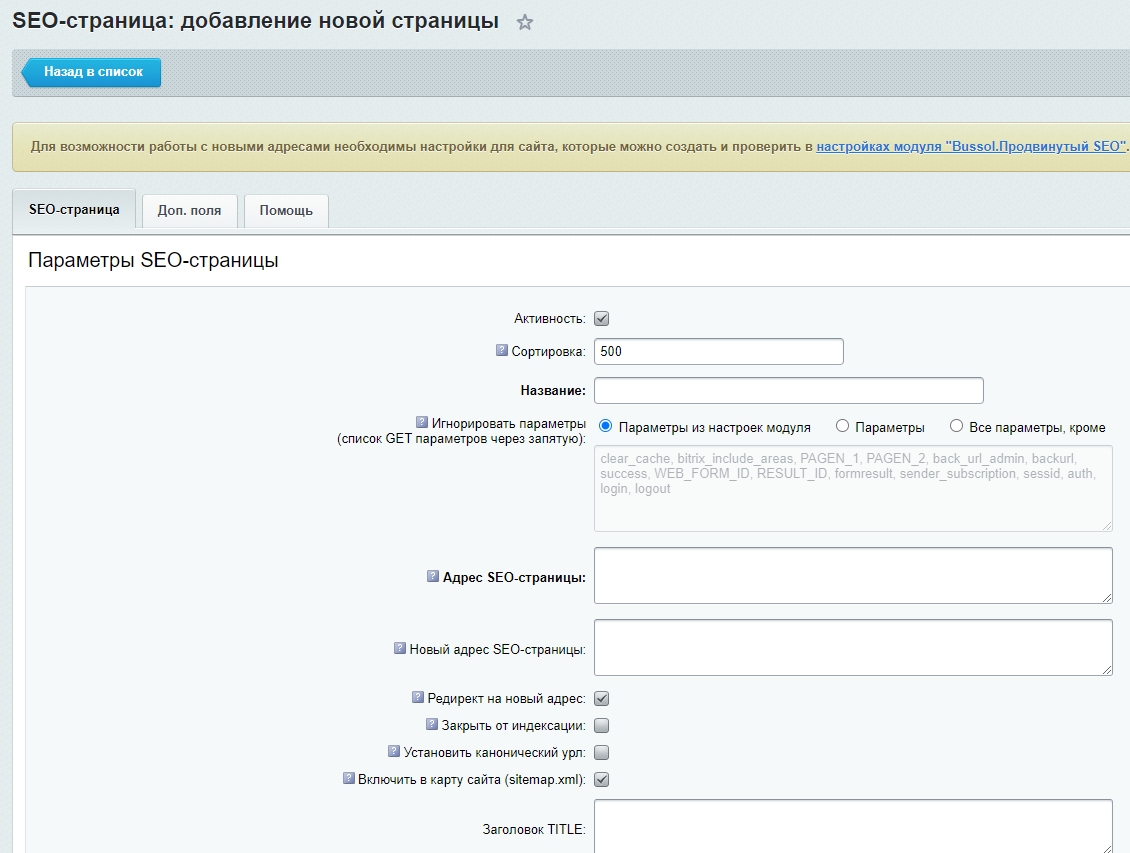
Task: Uncheck the Активность checkbox
Action: (601, 318)
